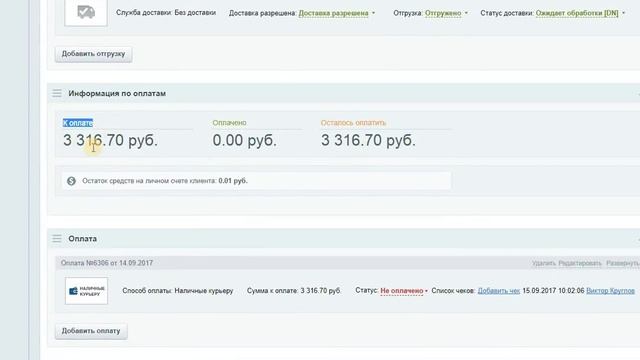Screen dimensions: 640x360
Task: Click the 'Добавить отгрузку' button
Action: (x=93, y=54)
